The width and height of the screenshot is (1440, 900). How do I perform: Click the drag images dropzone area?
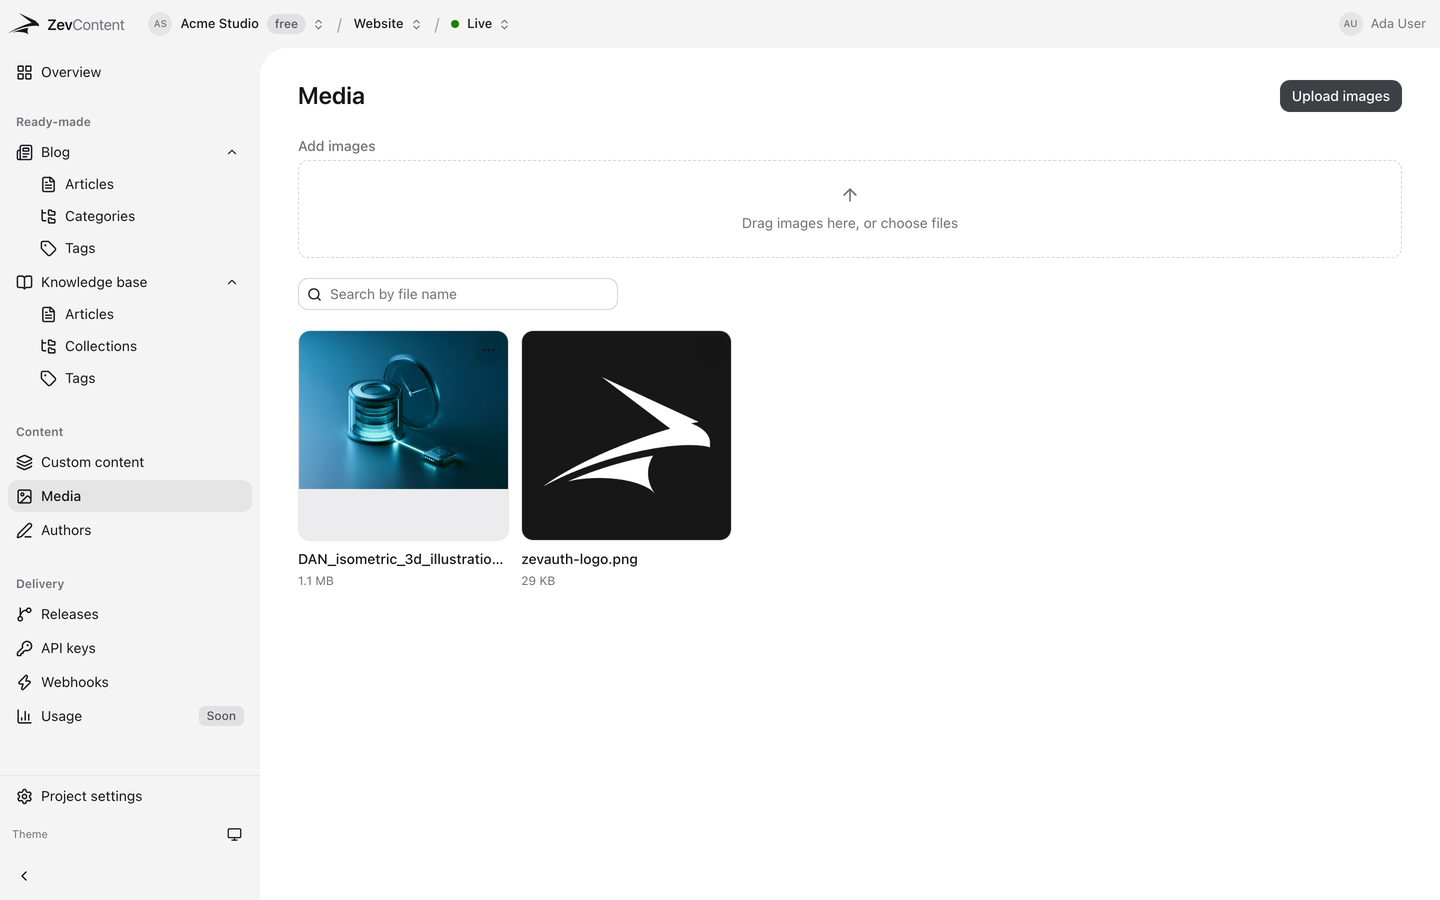coord(850,209)
